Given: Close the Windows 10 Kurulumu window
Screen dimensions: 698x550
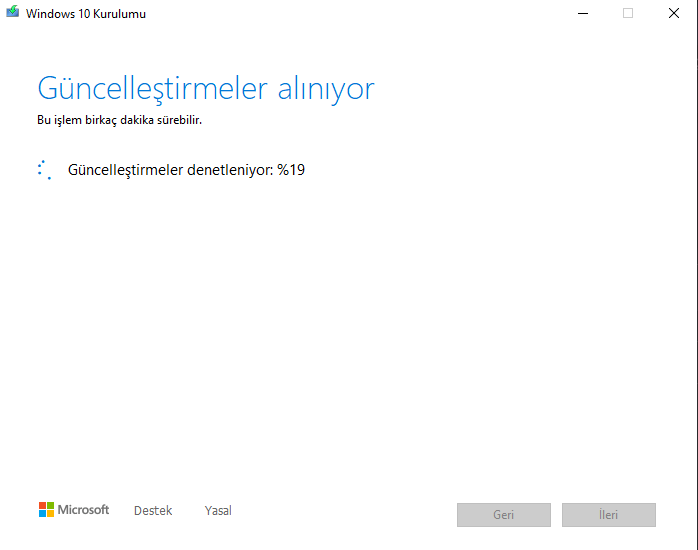Looking at the screenshot, I should 674,13.
